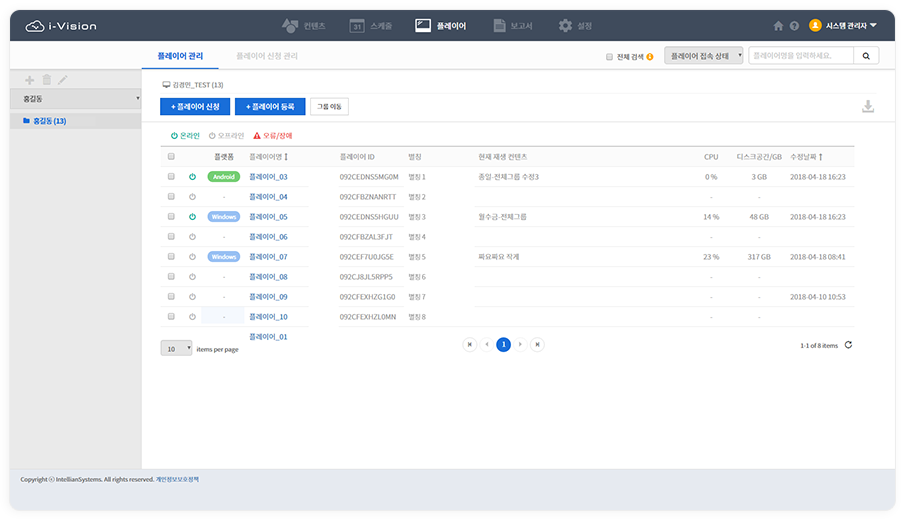Open the 플레이어 접속 상태 dropdown
The width and height of the screenshot is (905, 520).
point(704,56)
